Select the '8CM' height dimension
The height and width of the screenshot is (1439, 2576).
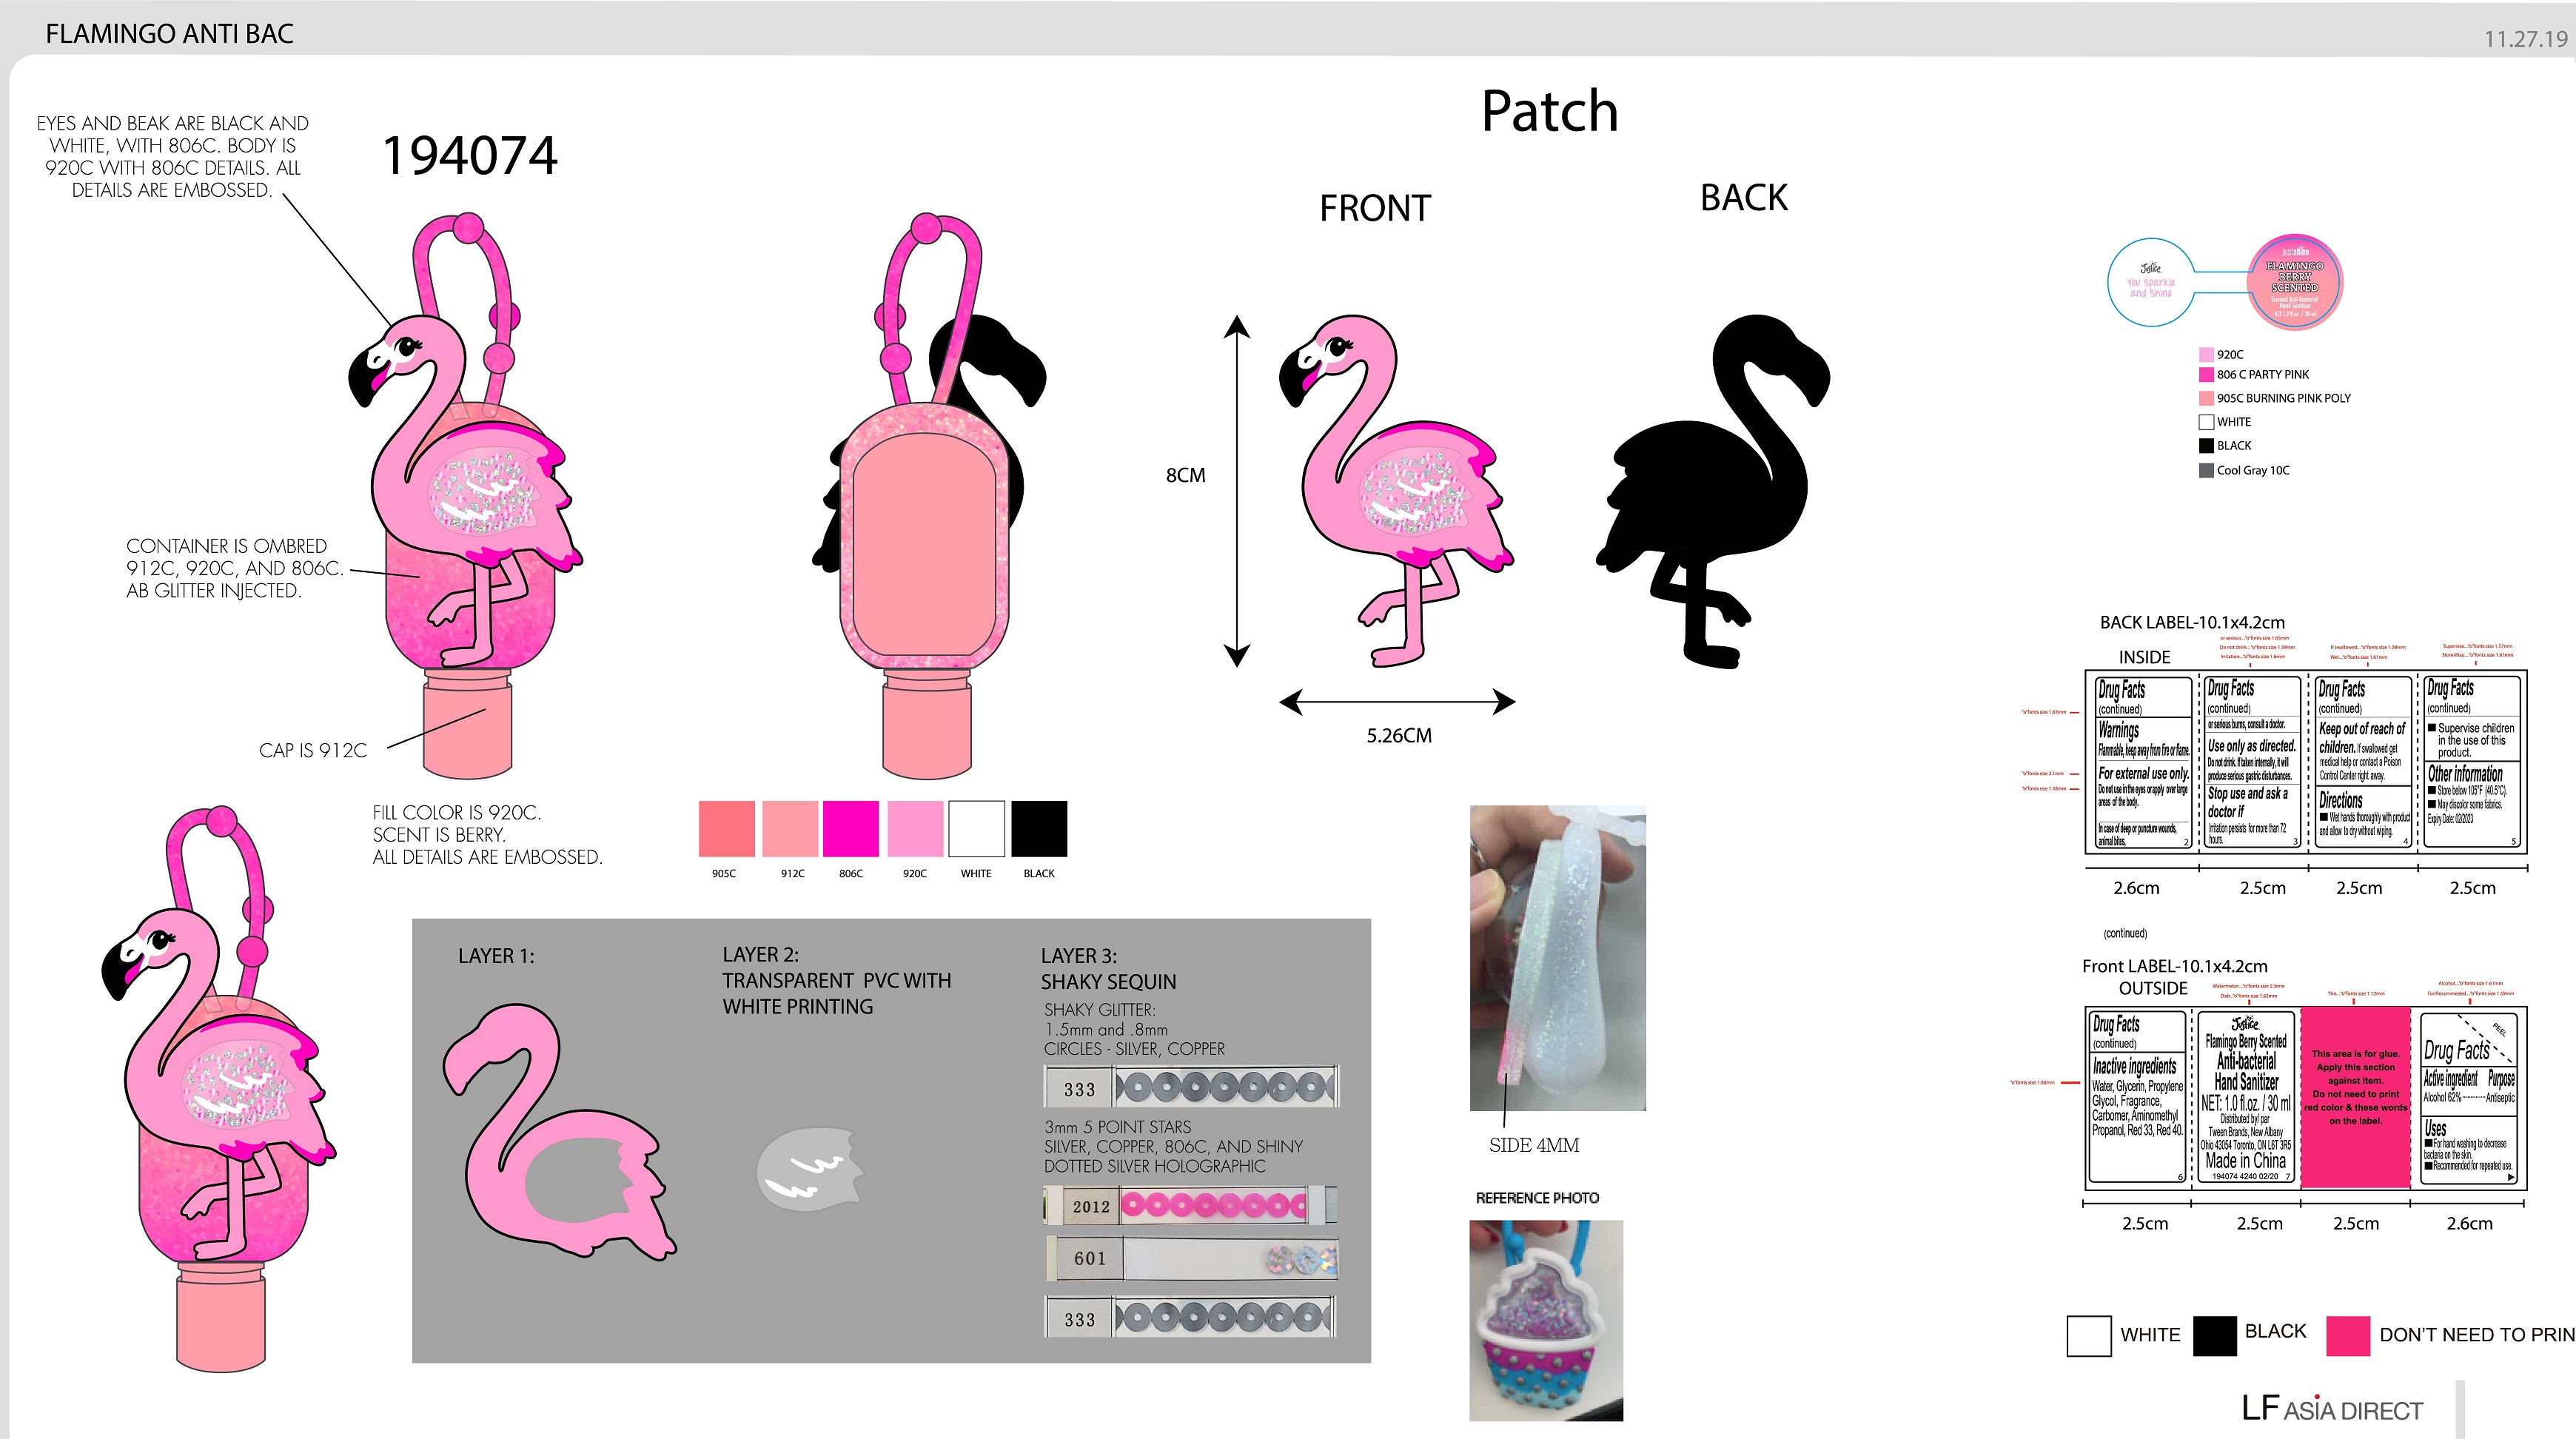1186,476
